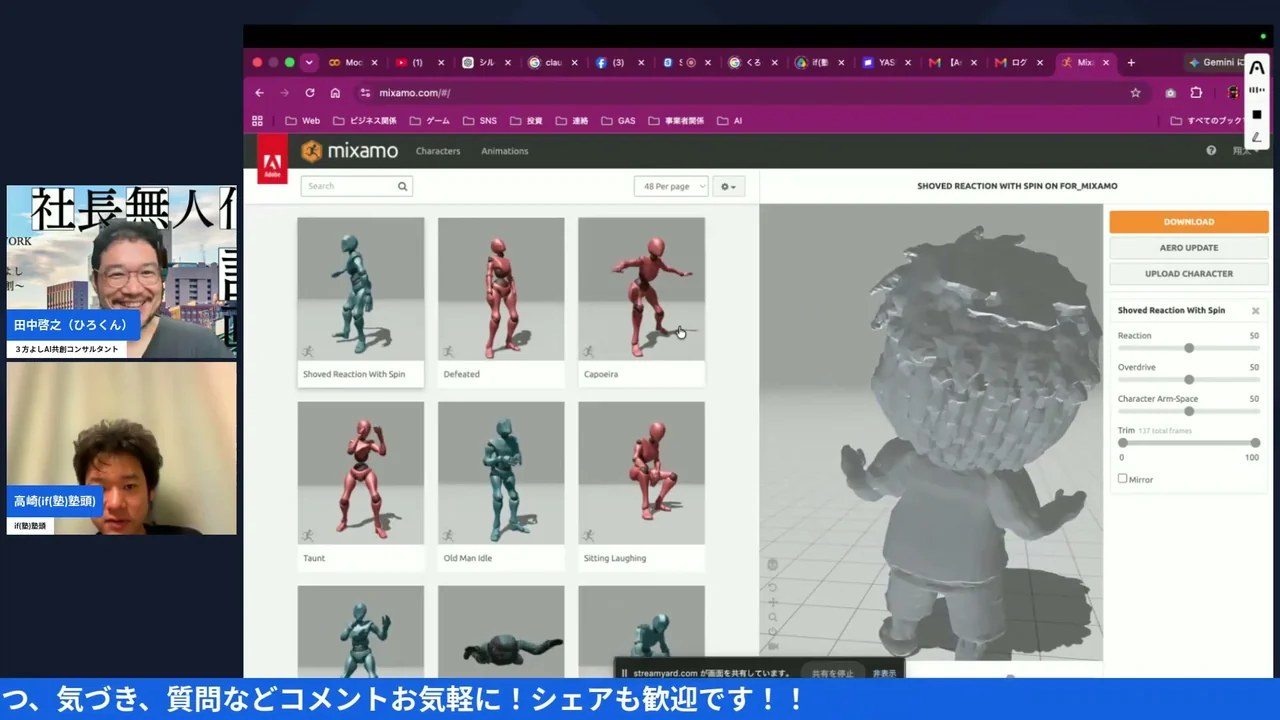Click the Overdrive slider handle

point(1189,380)
